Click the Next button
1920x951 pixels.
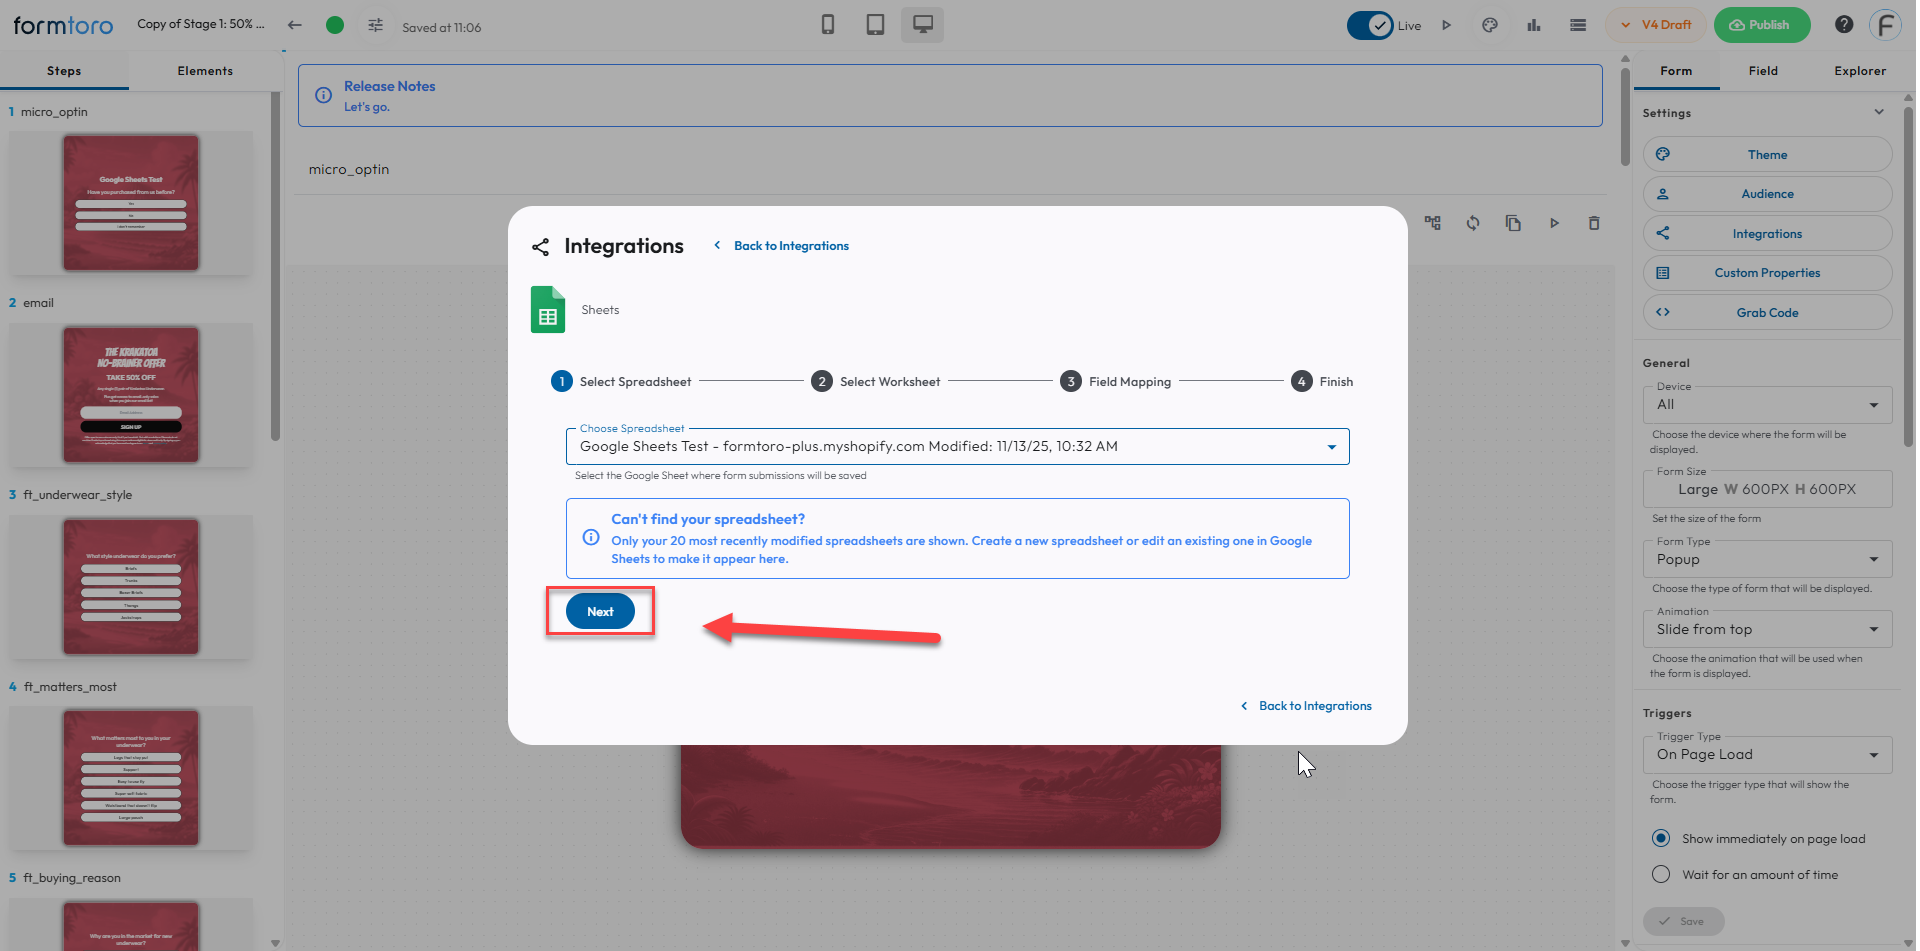pyautogui.click(x=600, y=611)
